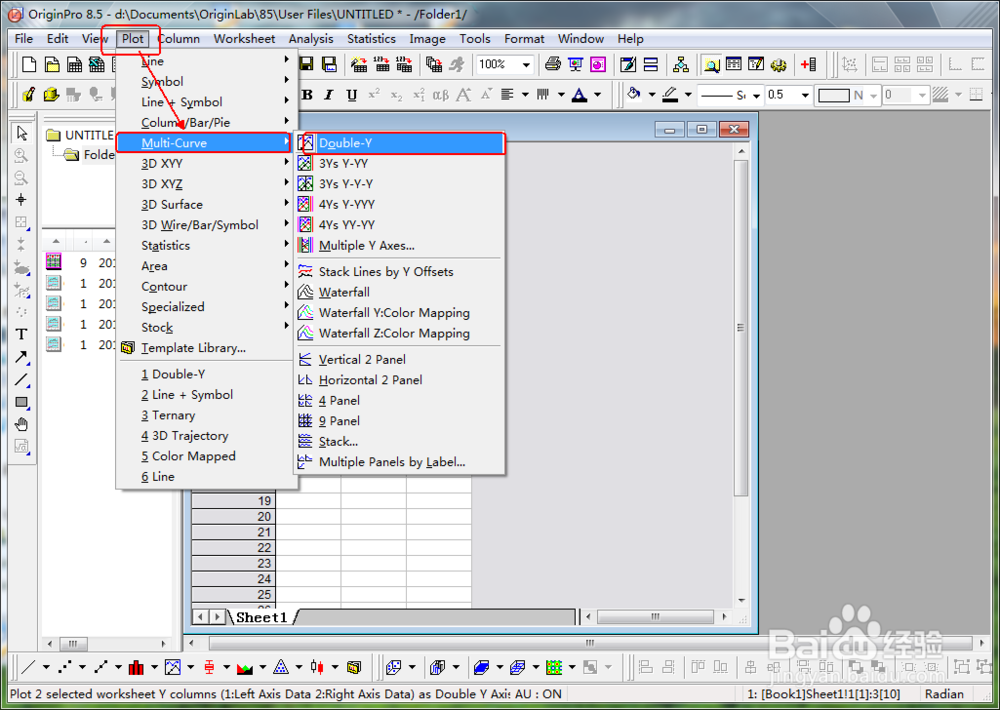Viewport: 1000px width, 710px height.
Task: Click AU : ON in status bar
Action: [538, 694]
